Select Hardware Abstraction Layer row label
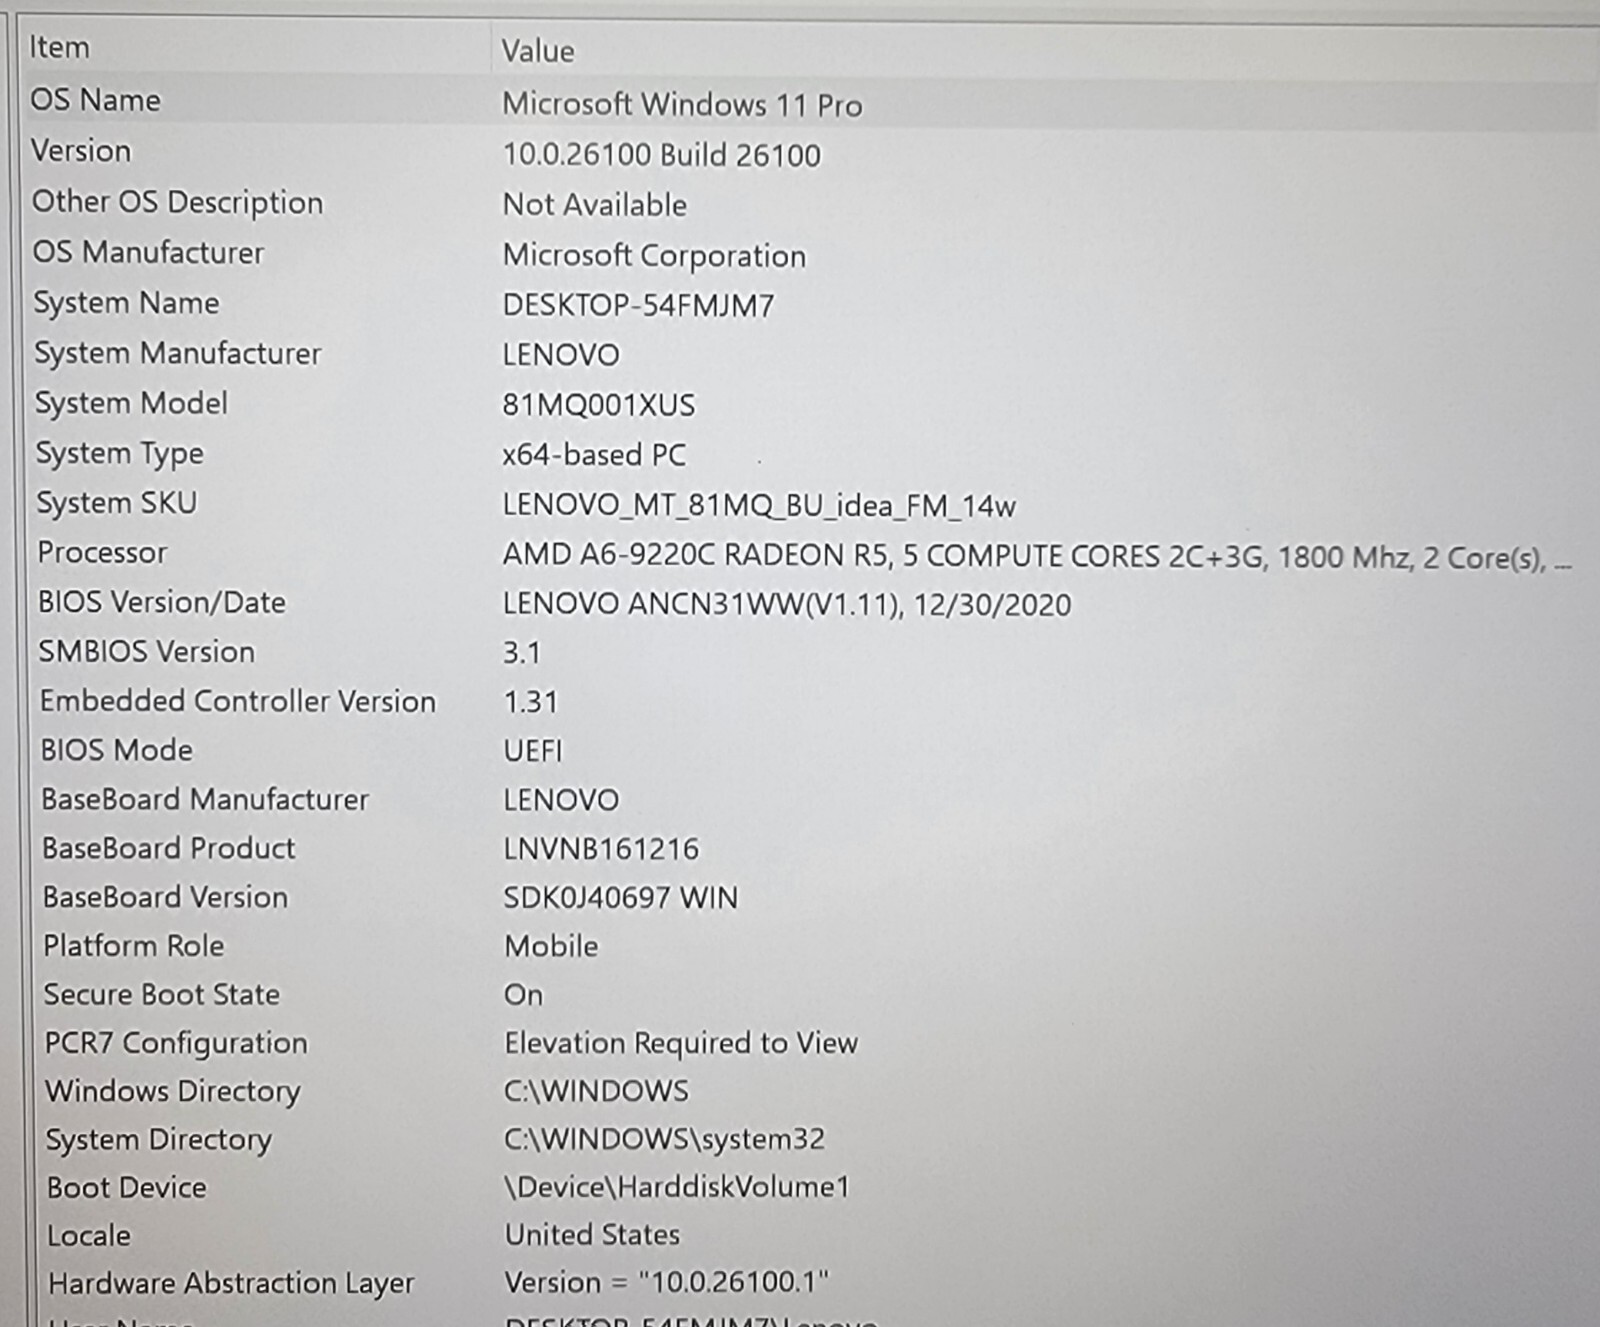The height and width of the screenshot is (1327, 1600). click(231, 1283)
